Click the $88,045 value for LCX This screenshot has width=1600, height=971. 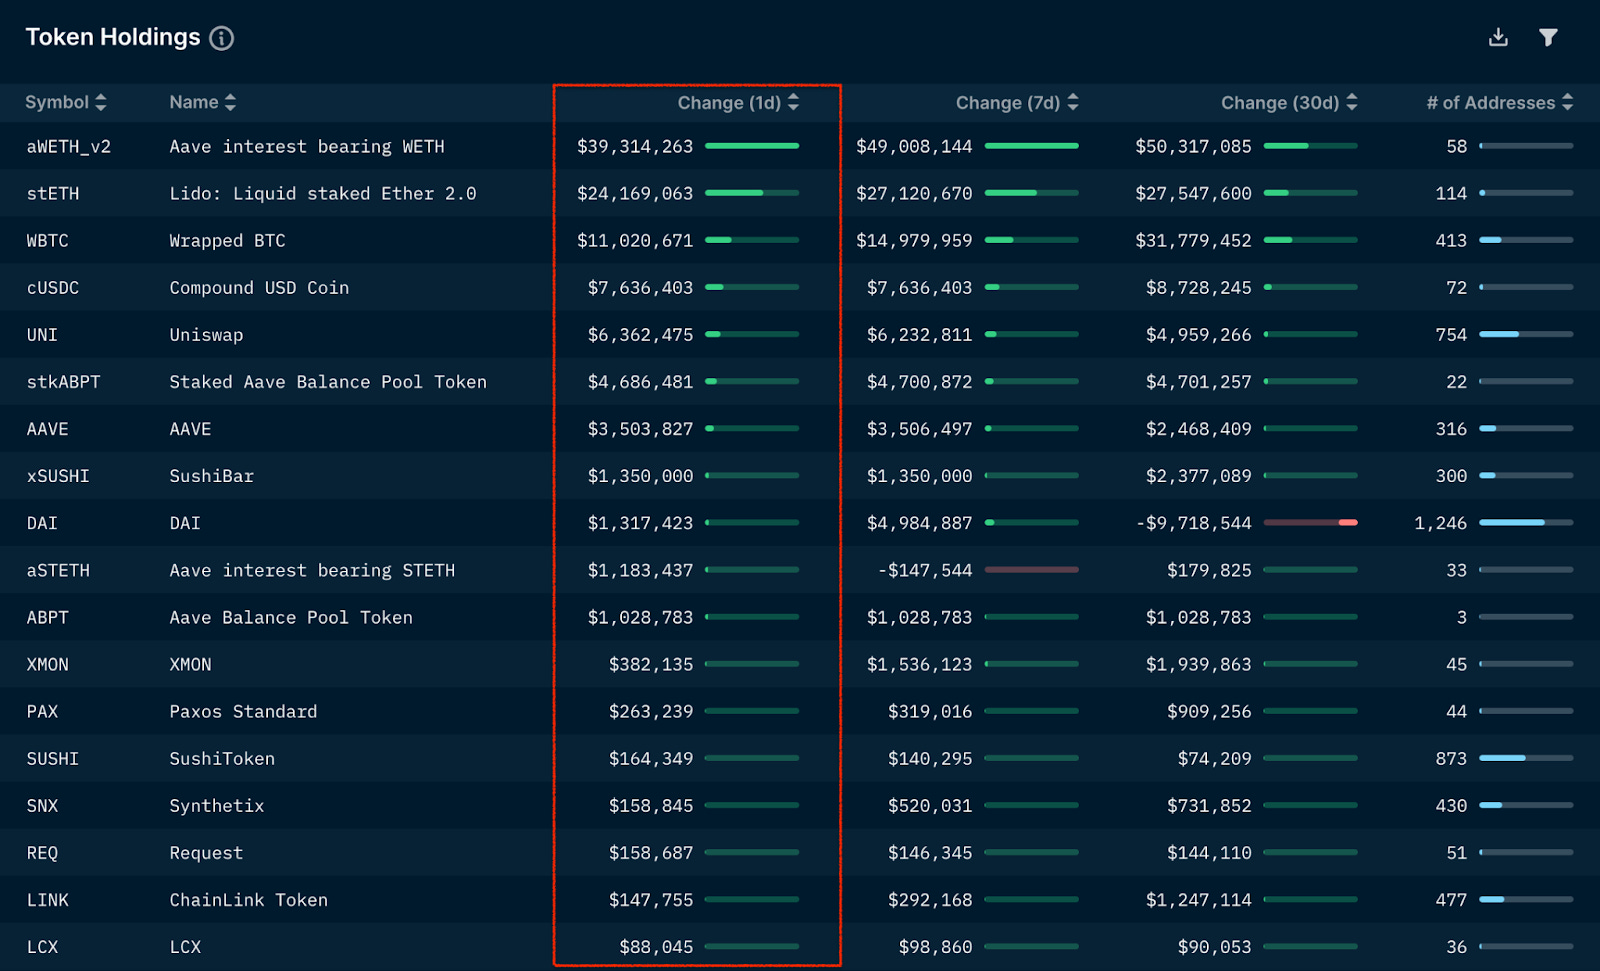pyautogui.click(x=656, y=947)
